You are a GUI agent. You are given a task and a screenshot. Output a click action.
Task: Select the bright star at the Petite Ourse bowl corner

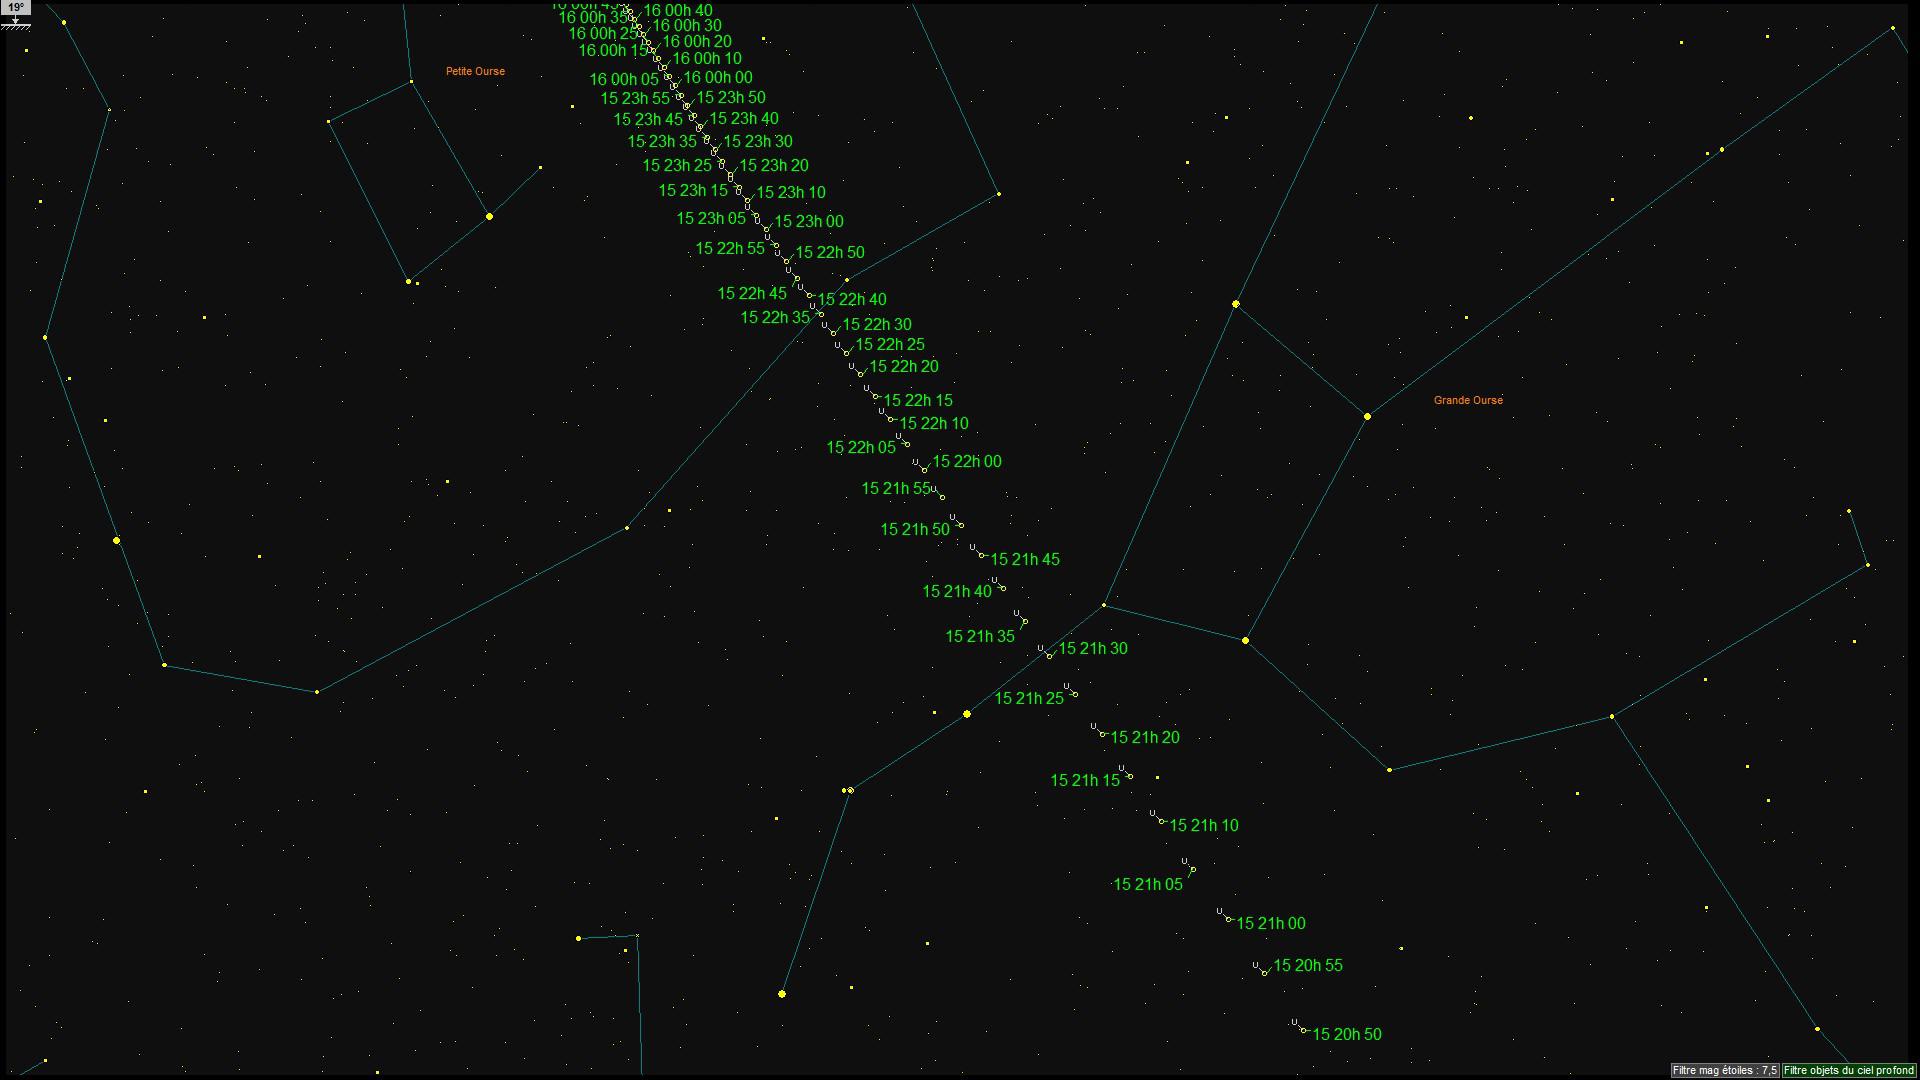[x=489, y=216]
